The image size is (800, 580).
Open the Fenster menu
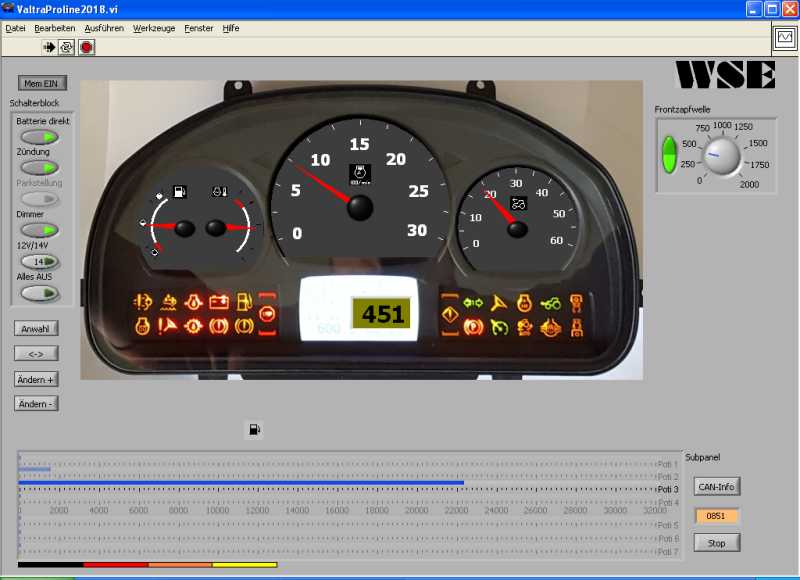coord(199,29)
